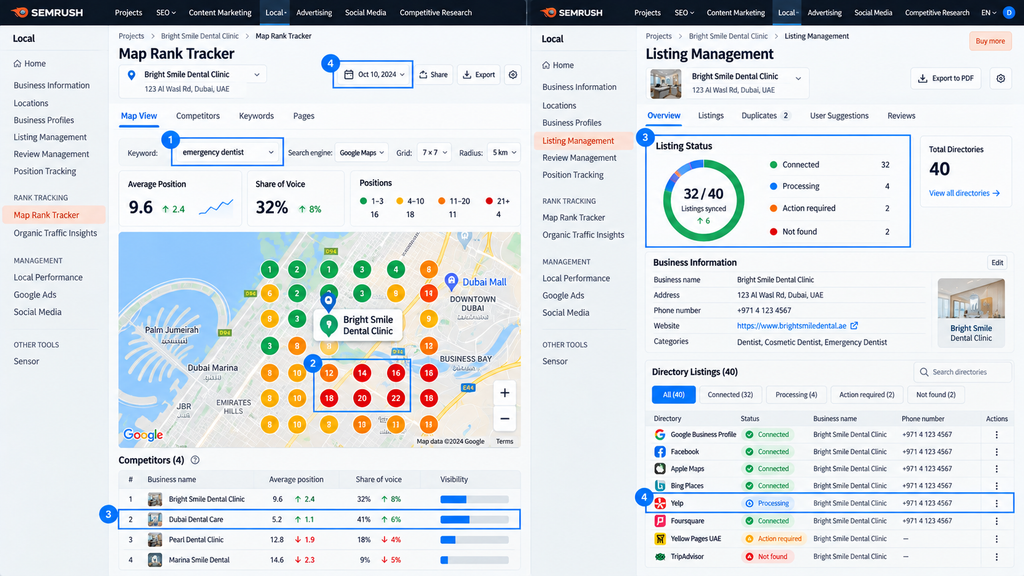Open the User Suggestions tab
The image size is (1024, 576).
(839, 116)
